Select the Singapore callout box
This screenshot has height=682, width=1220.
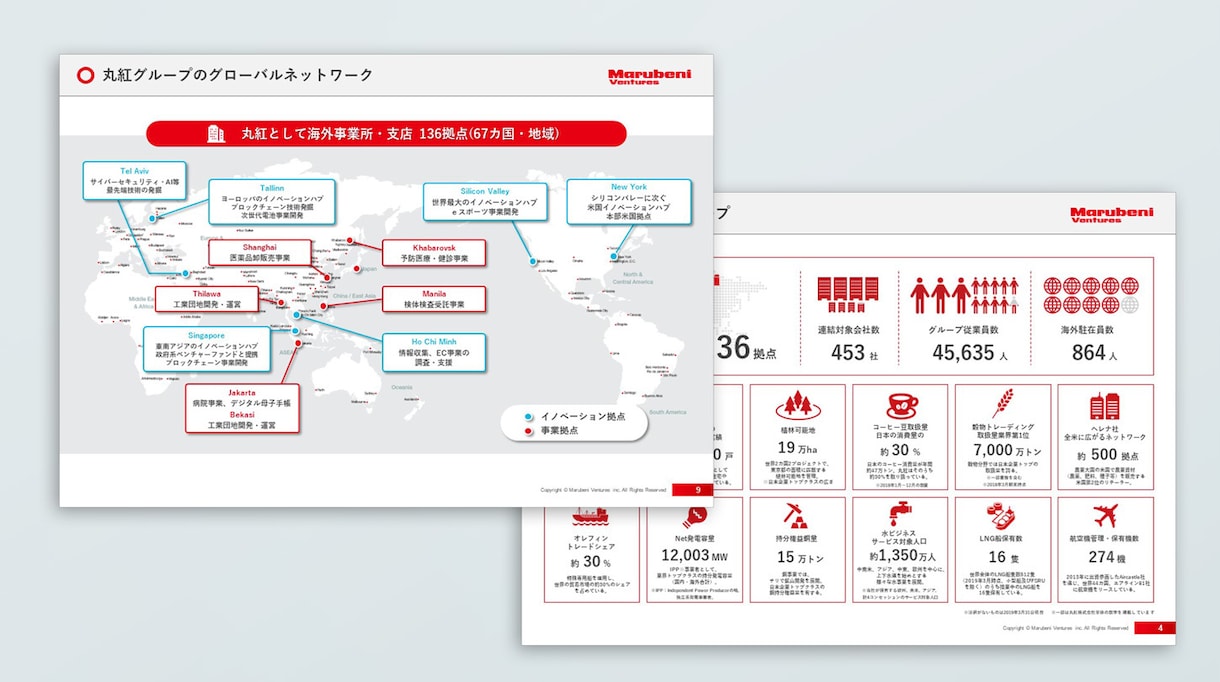tap(206, 350)
